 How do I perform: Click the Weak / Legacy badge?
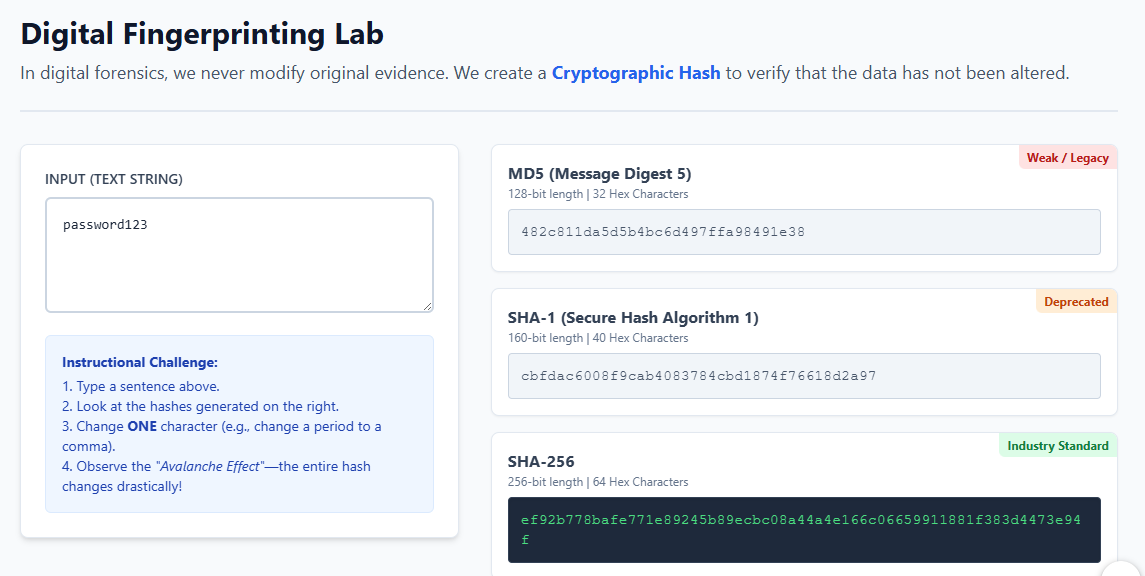[x=1067, y=158]
